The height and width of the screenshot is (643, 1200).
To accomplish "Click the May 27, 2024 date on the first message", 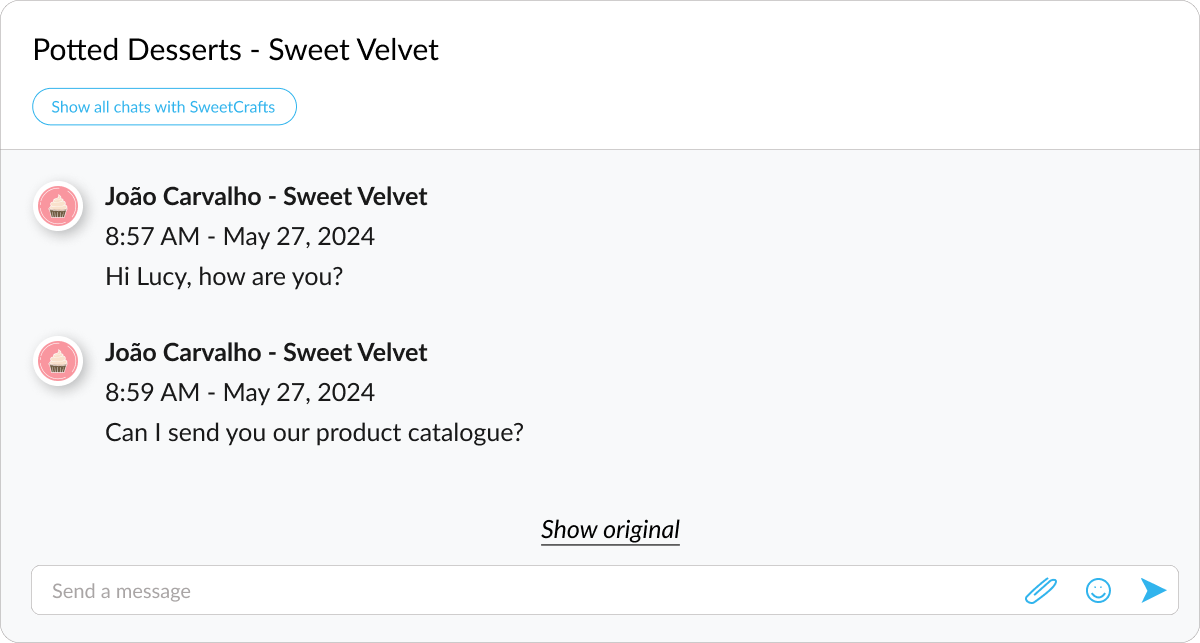I will point(299,237).
